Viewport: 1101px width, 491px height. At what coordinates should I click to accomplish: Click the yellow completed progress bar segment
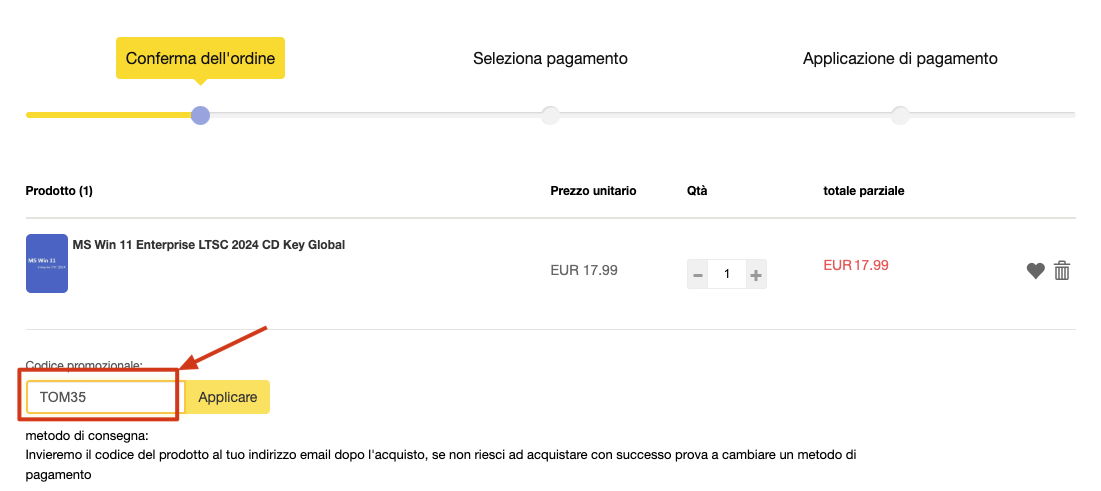pos(108,115)
